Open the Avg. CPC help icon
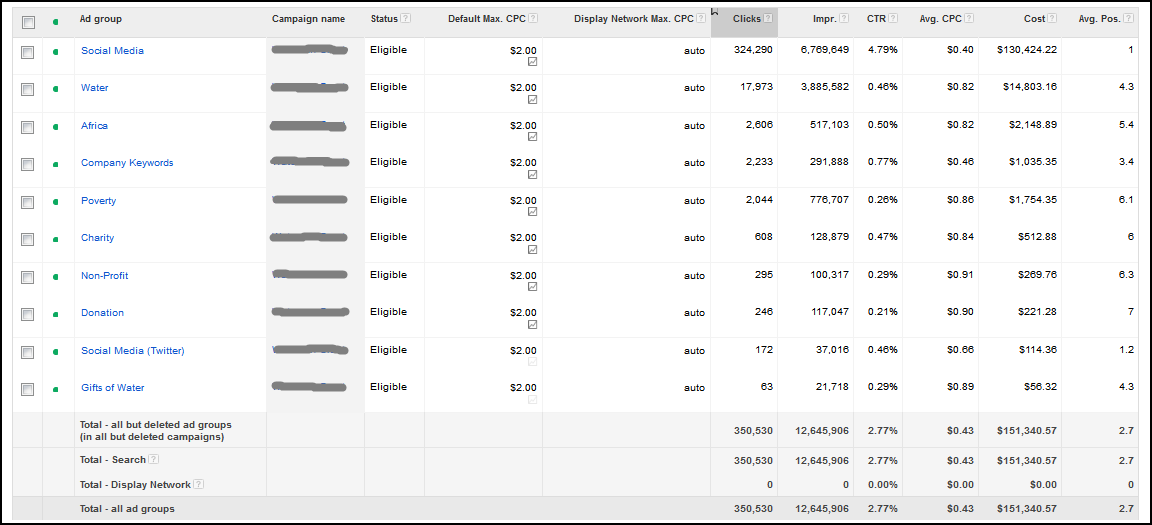This screenshot has width=1152, height=525. (x=969, y=19)
